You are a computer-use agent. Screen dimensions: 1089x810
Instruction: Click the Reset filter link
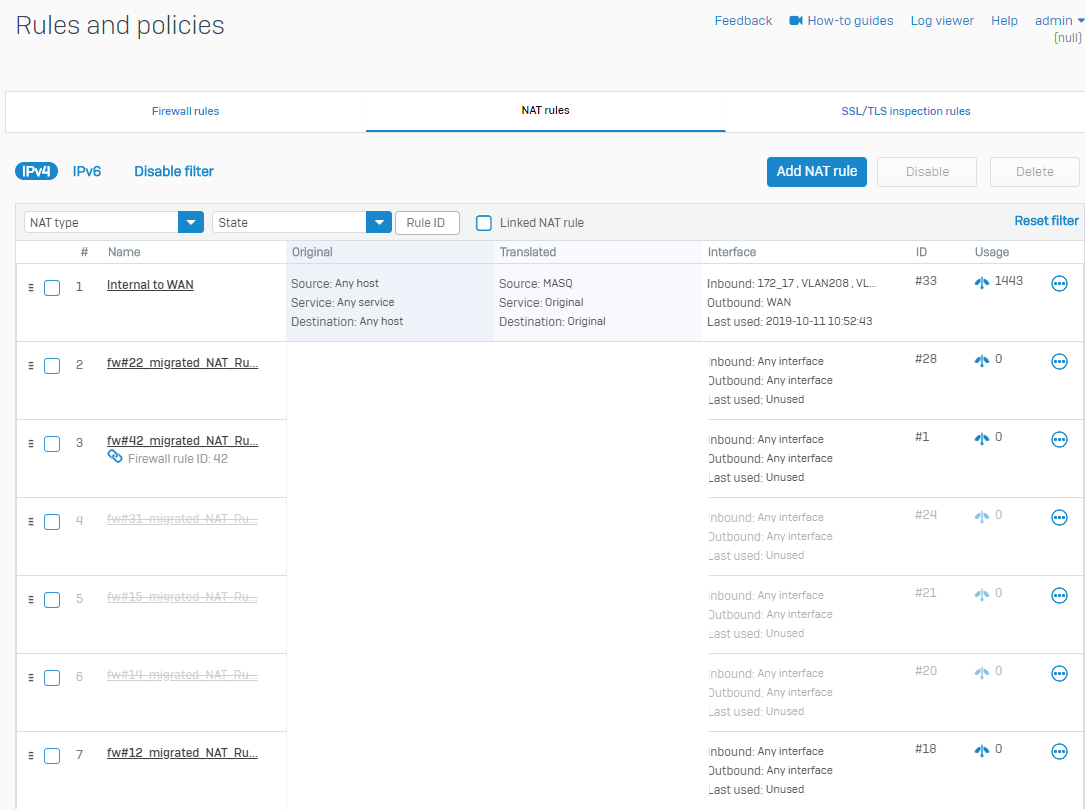(x=1046, y=221)
